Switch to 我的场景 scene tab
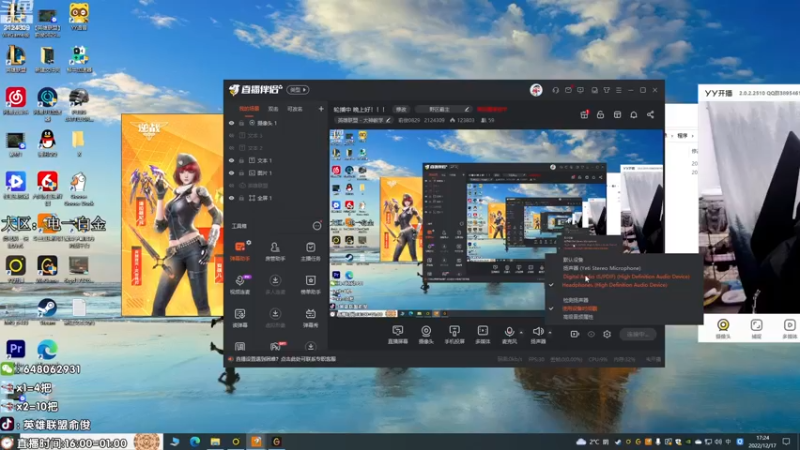The image size is (800, 450). coord(249,109)
